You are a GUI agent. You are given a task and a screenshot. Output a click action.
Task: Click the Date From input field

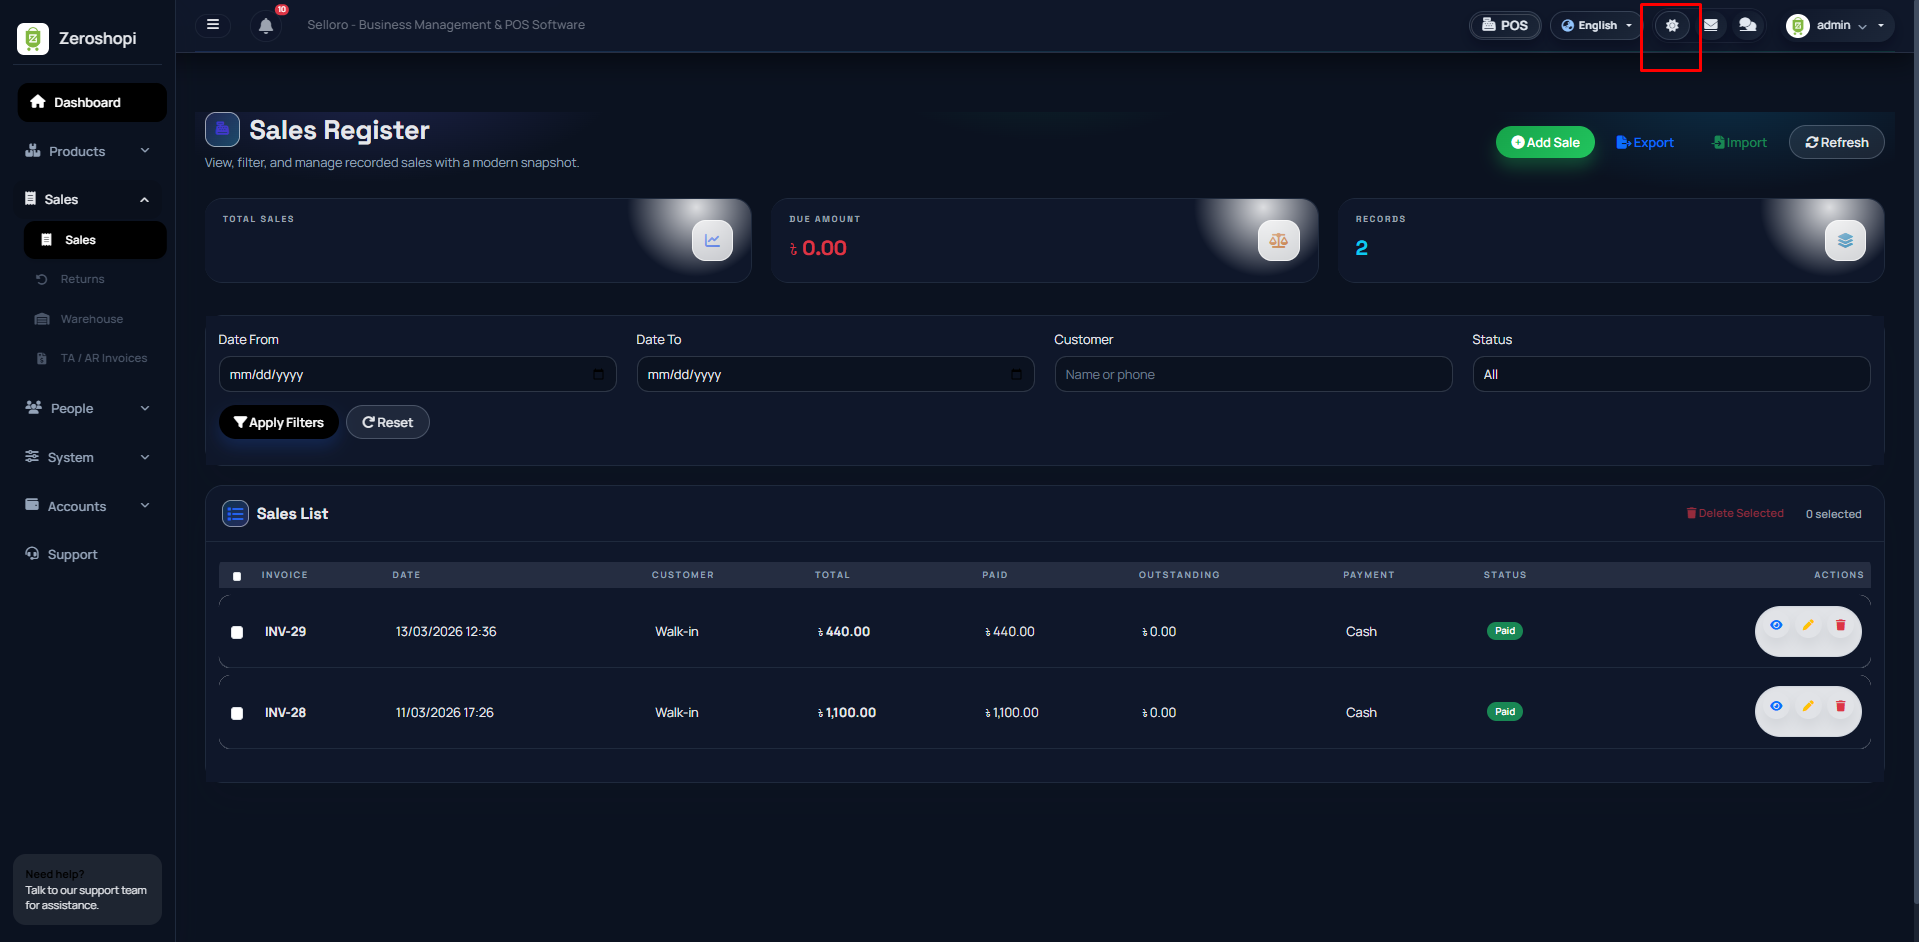point(417,374)
